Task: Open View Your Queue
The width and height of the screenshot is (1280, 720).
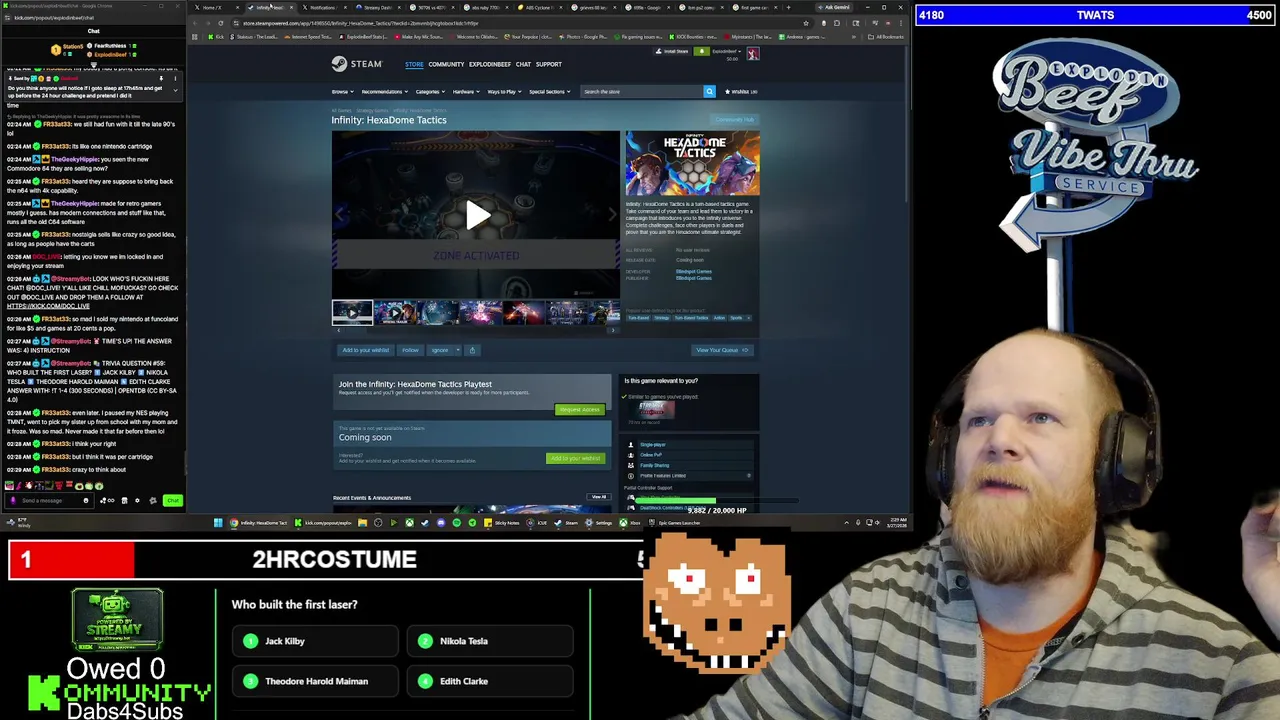Action: tap(721, 350)
